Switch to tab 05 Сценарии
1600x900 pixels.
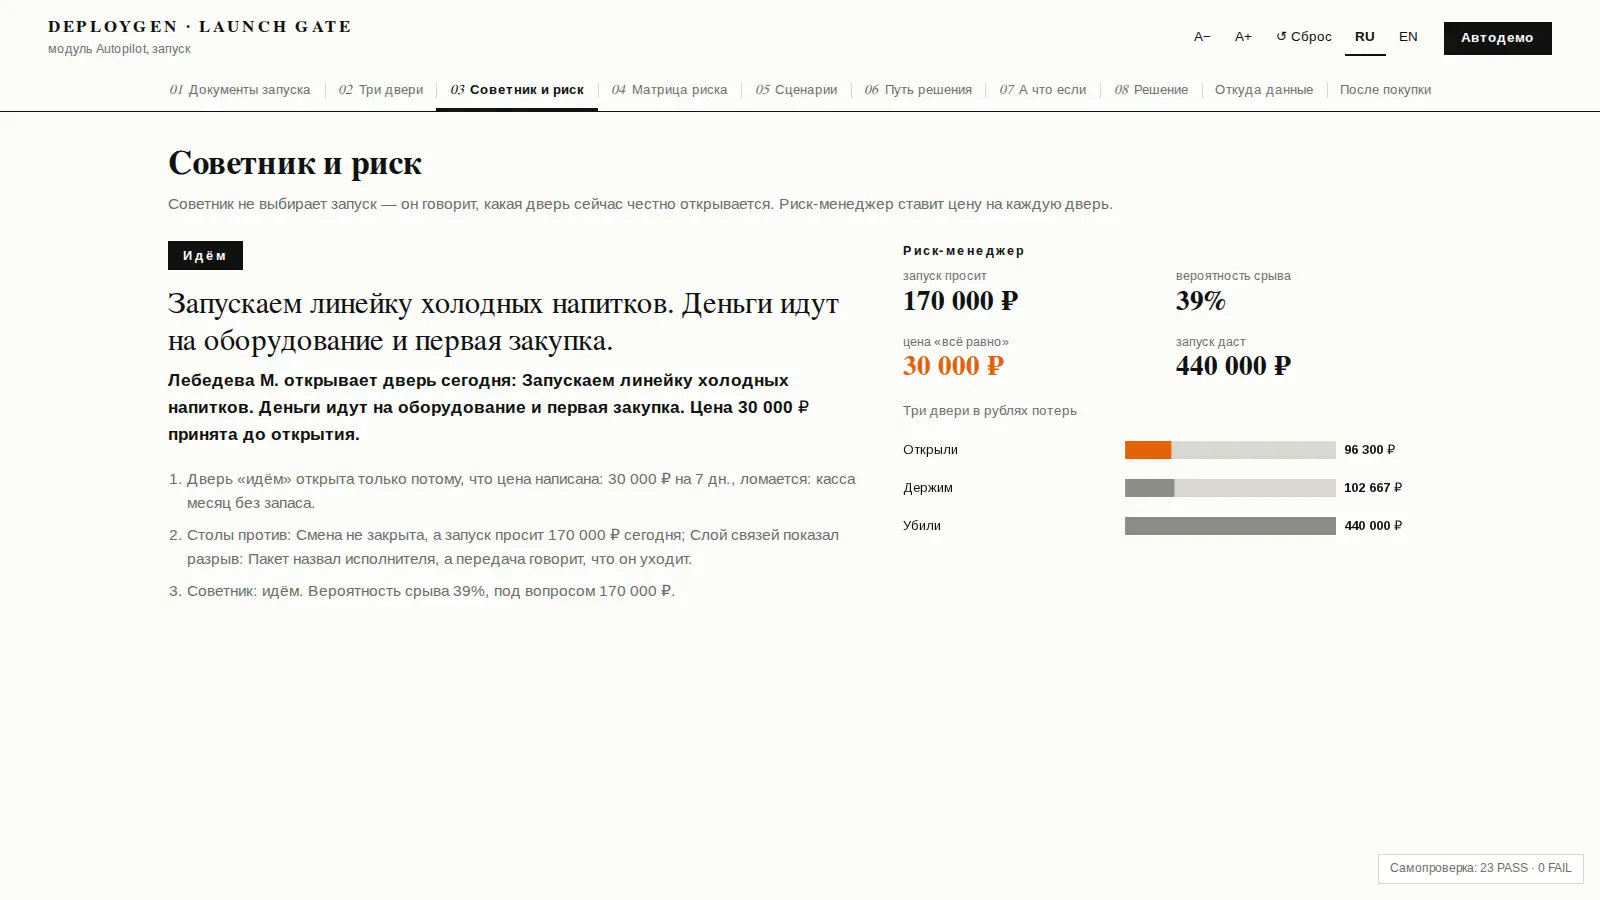click(x=796, y=90)
